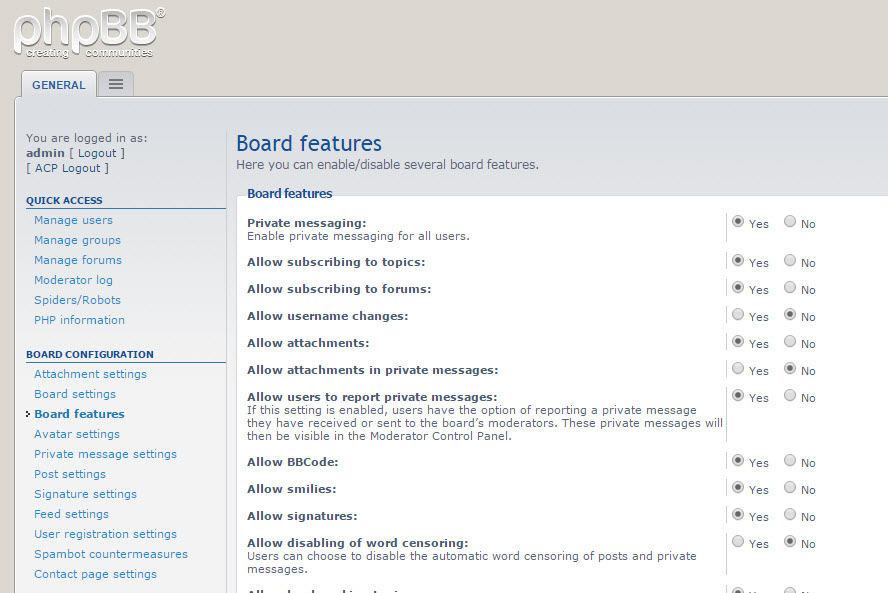Open Manage users link
The height and width of the screenshot is (593, 888).
(x=73, y=220)
